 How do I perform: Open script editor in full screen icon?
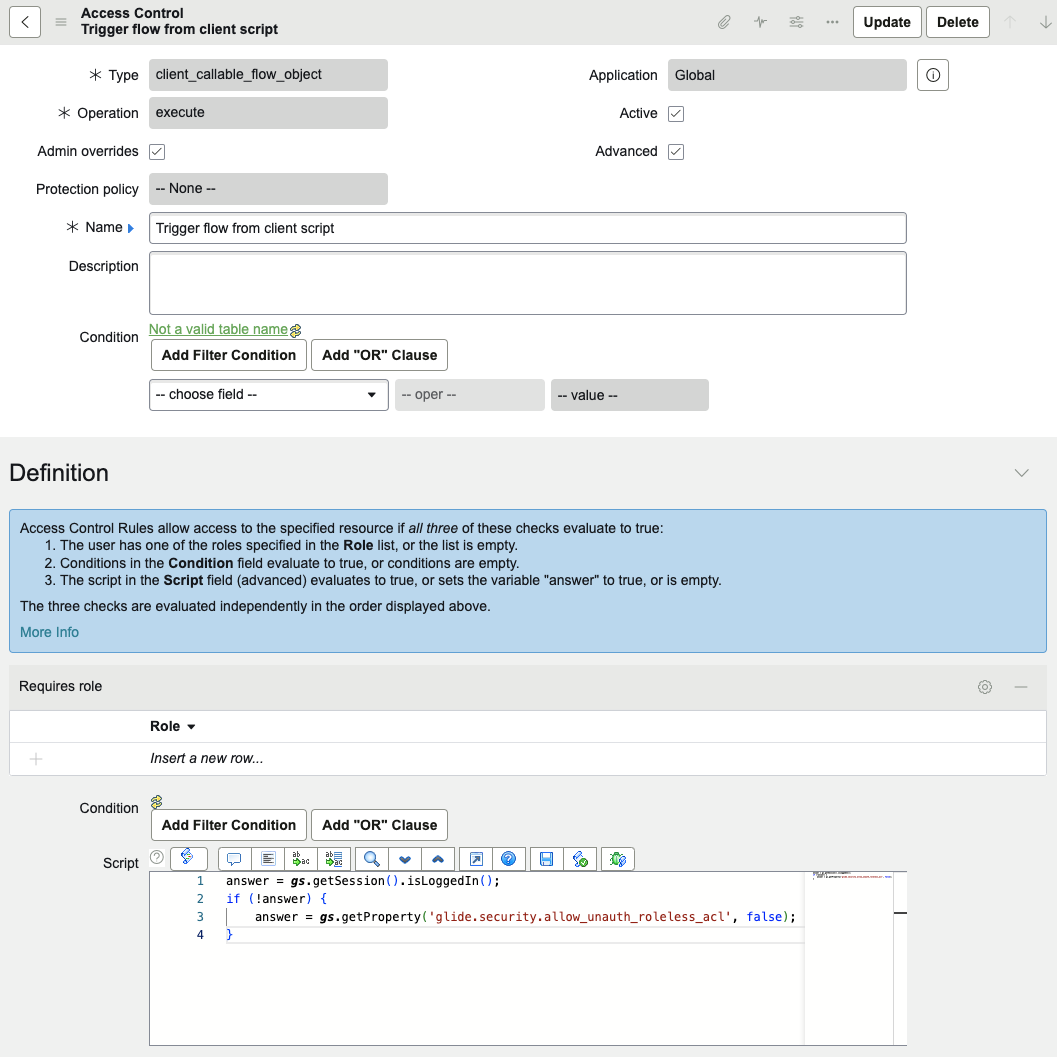tap(476, 858)
